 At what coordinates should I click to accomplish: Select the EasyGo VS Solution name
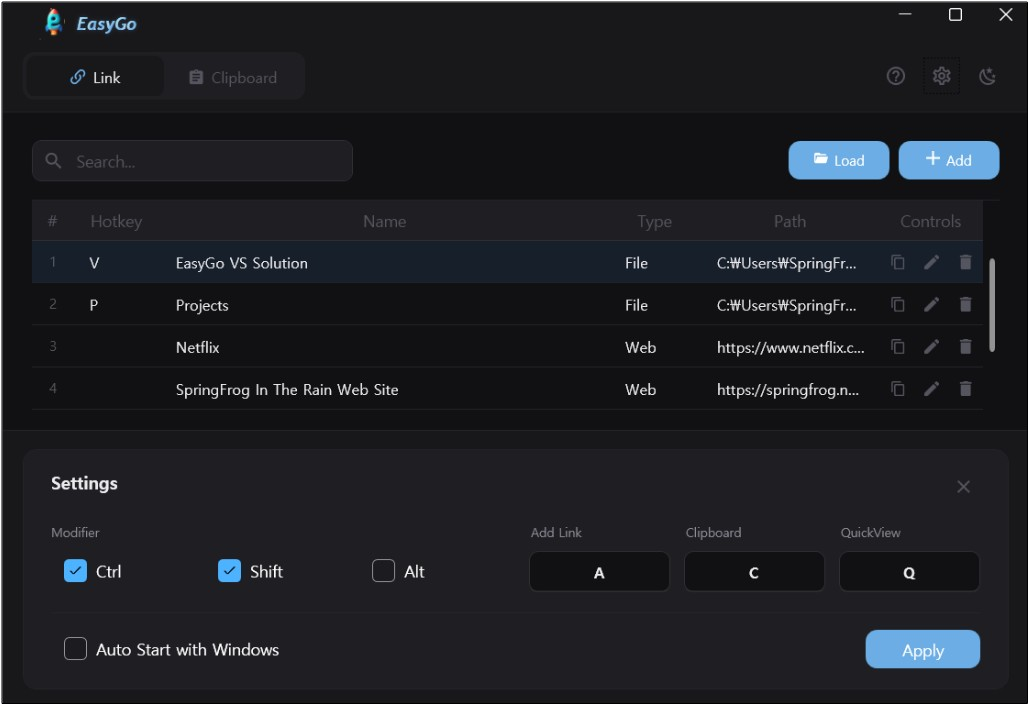coord(242,263)
